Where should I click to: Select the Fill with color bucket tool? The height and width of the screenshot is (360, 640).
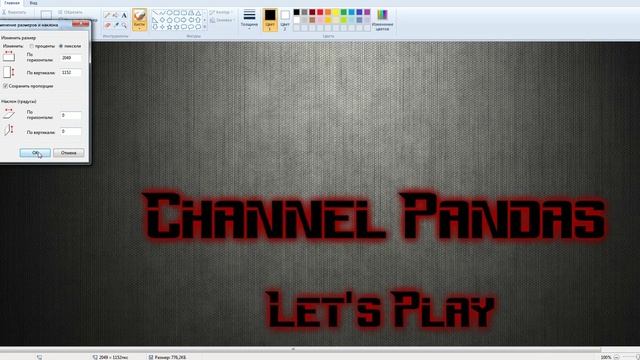[116, 15]
